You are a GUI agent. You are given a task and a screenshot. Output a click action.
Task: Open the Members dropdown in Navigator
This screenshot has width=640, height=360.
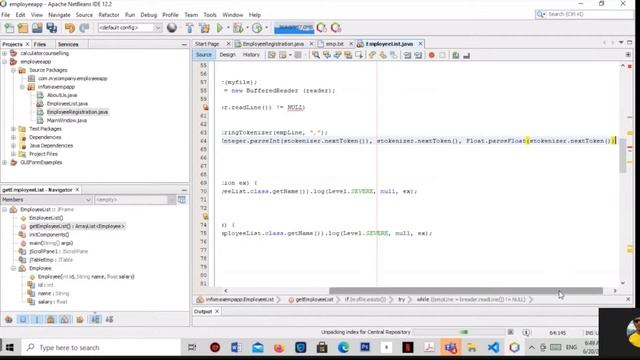(46, 200)
